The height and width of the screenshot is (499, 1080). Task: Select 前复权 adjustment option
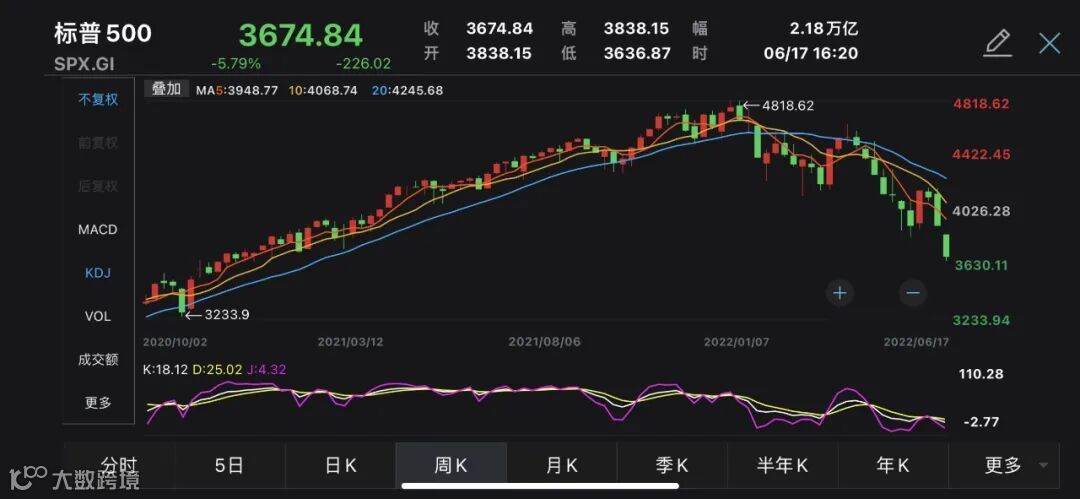(x=98, y=143)
